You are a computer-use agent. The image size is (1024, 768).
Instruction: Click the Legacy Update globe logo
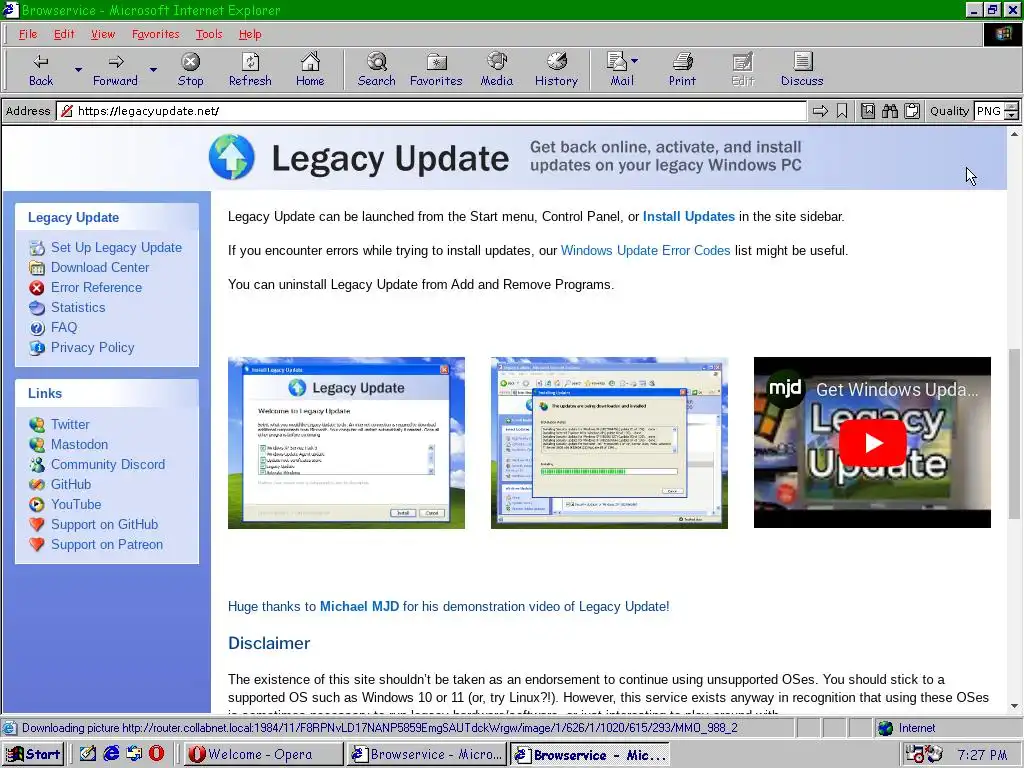point(232,157)
